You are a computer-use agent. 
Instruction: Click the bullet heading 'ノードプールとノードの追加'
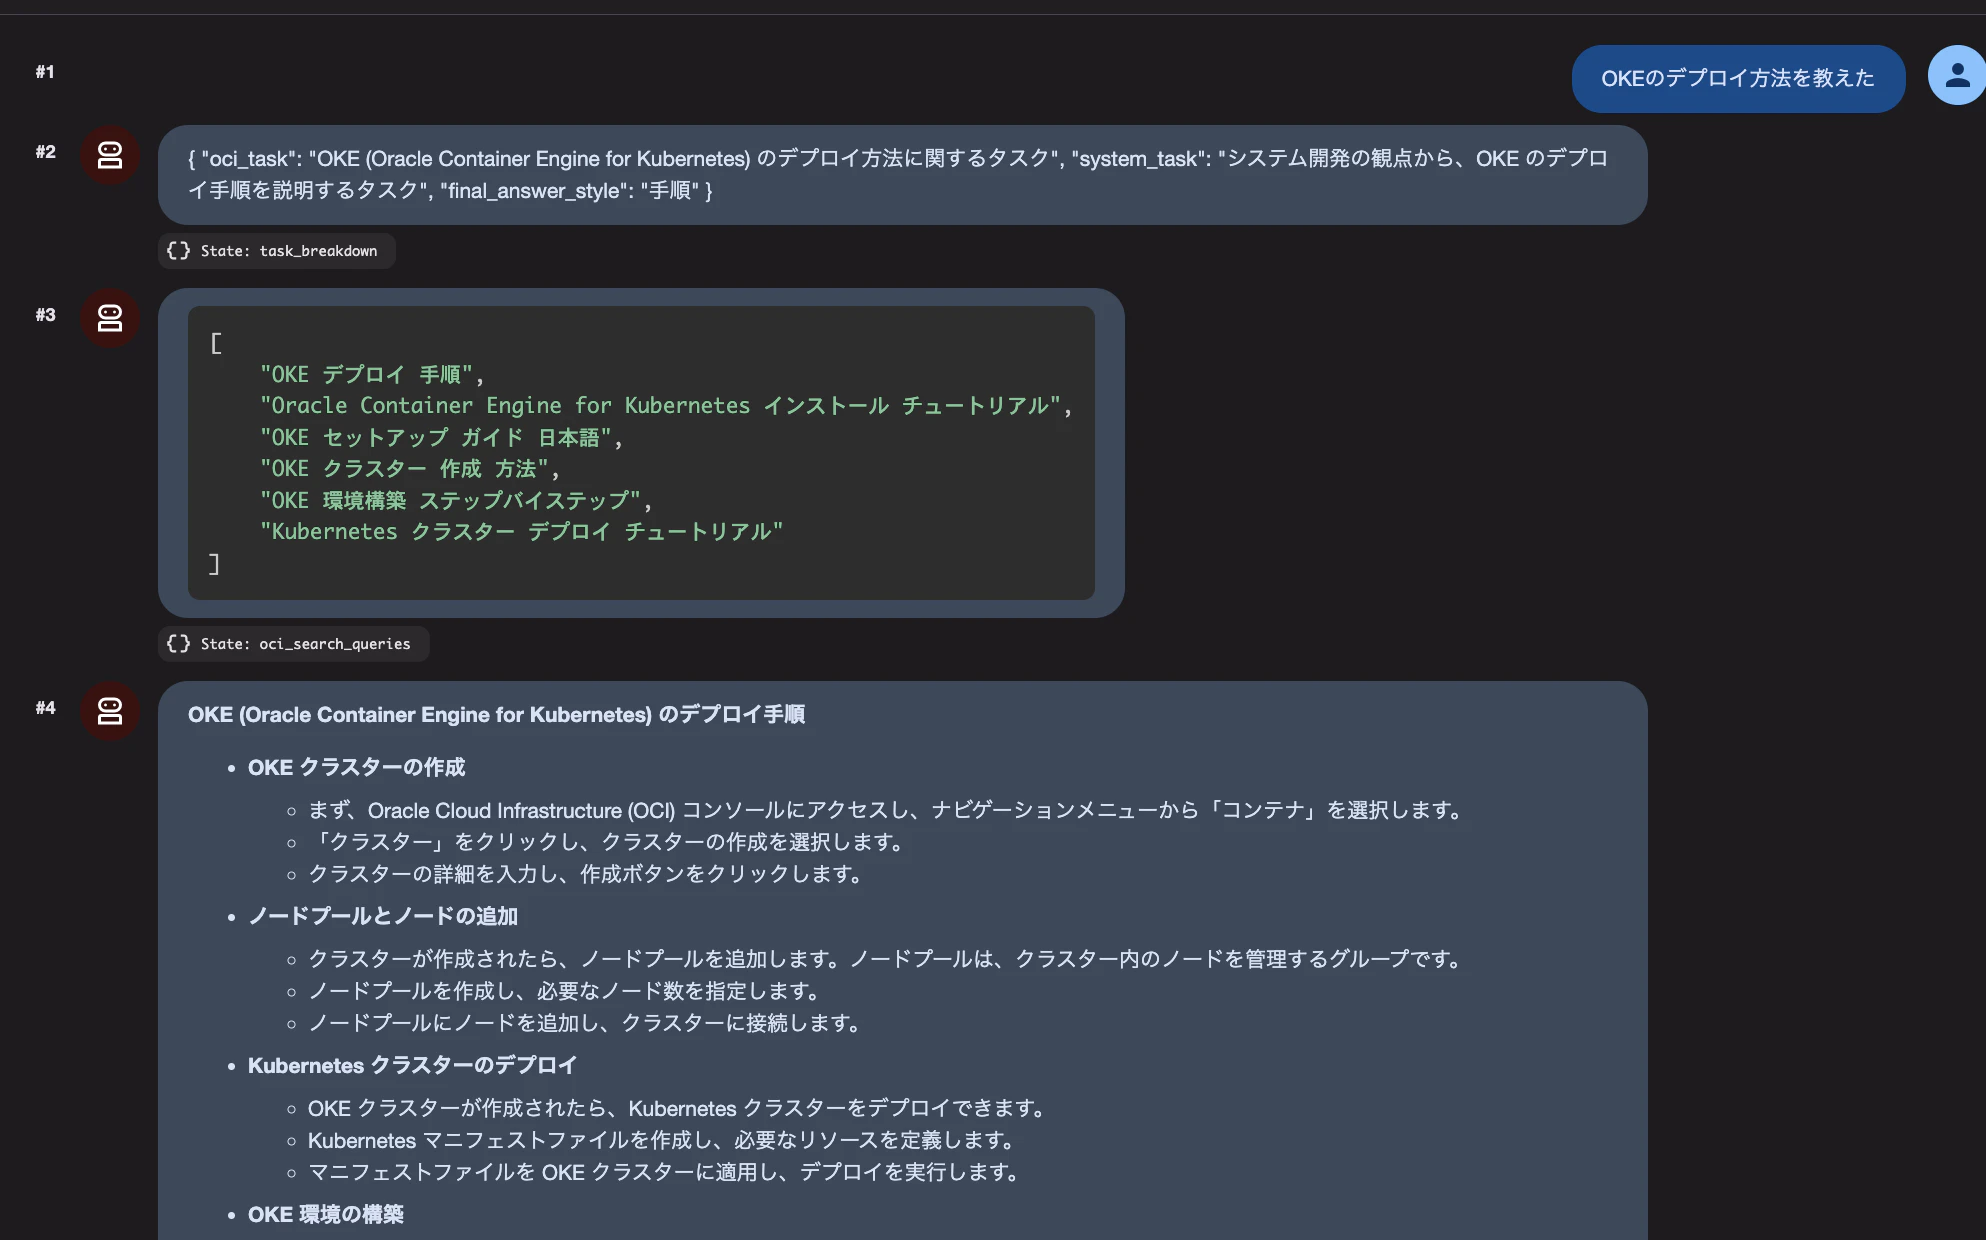pyautogui.click(x=383, y=916)
